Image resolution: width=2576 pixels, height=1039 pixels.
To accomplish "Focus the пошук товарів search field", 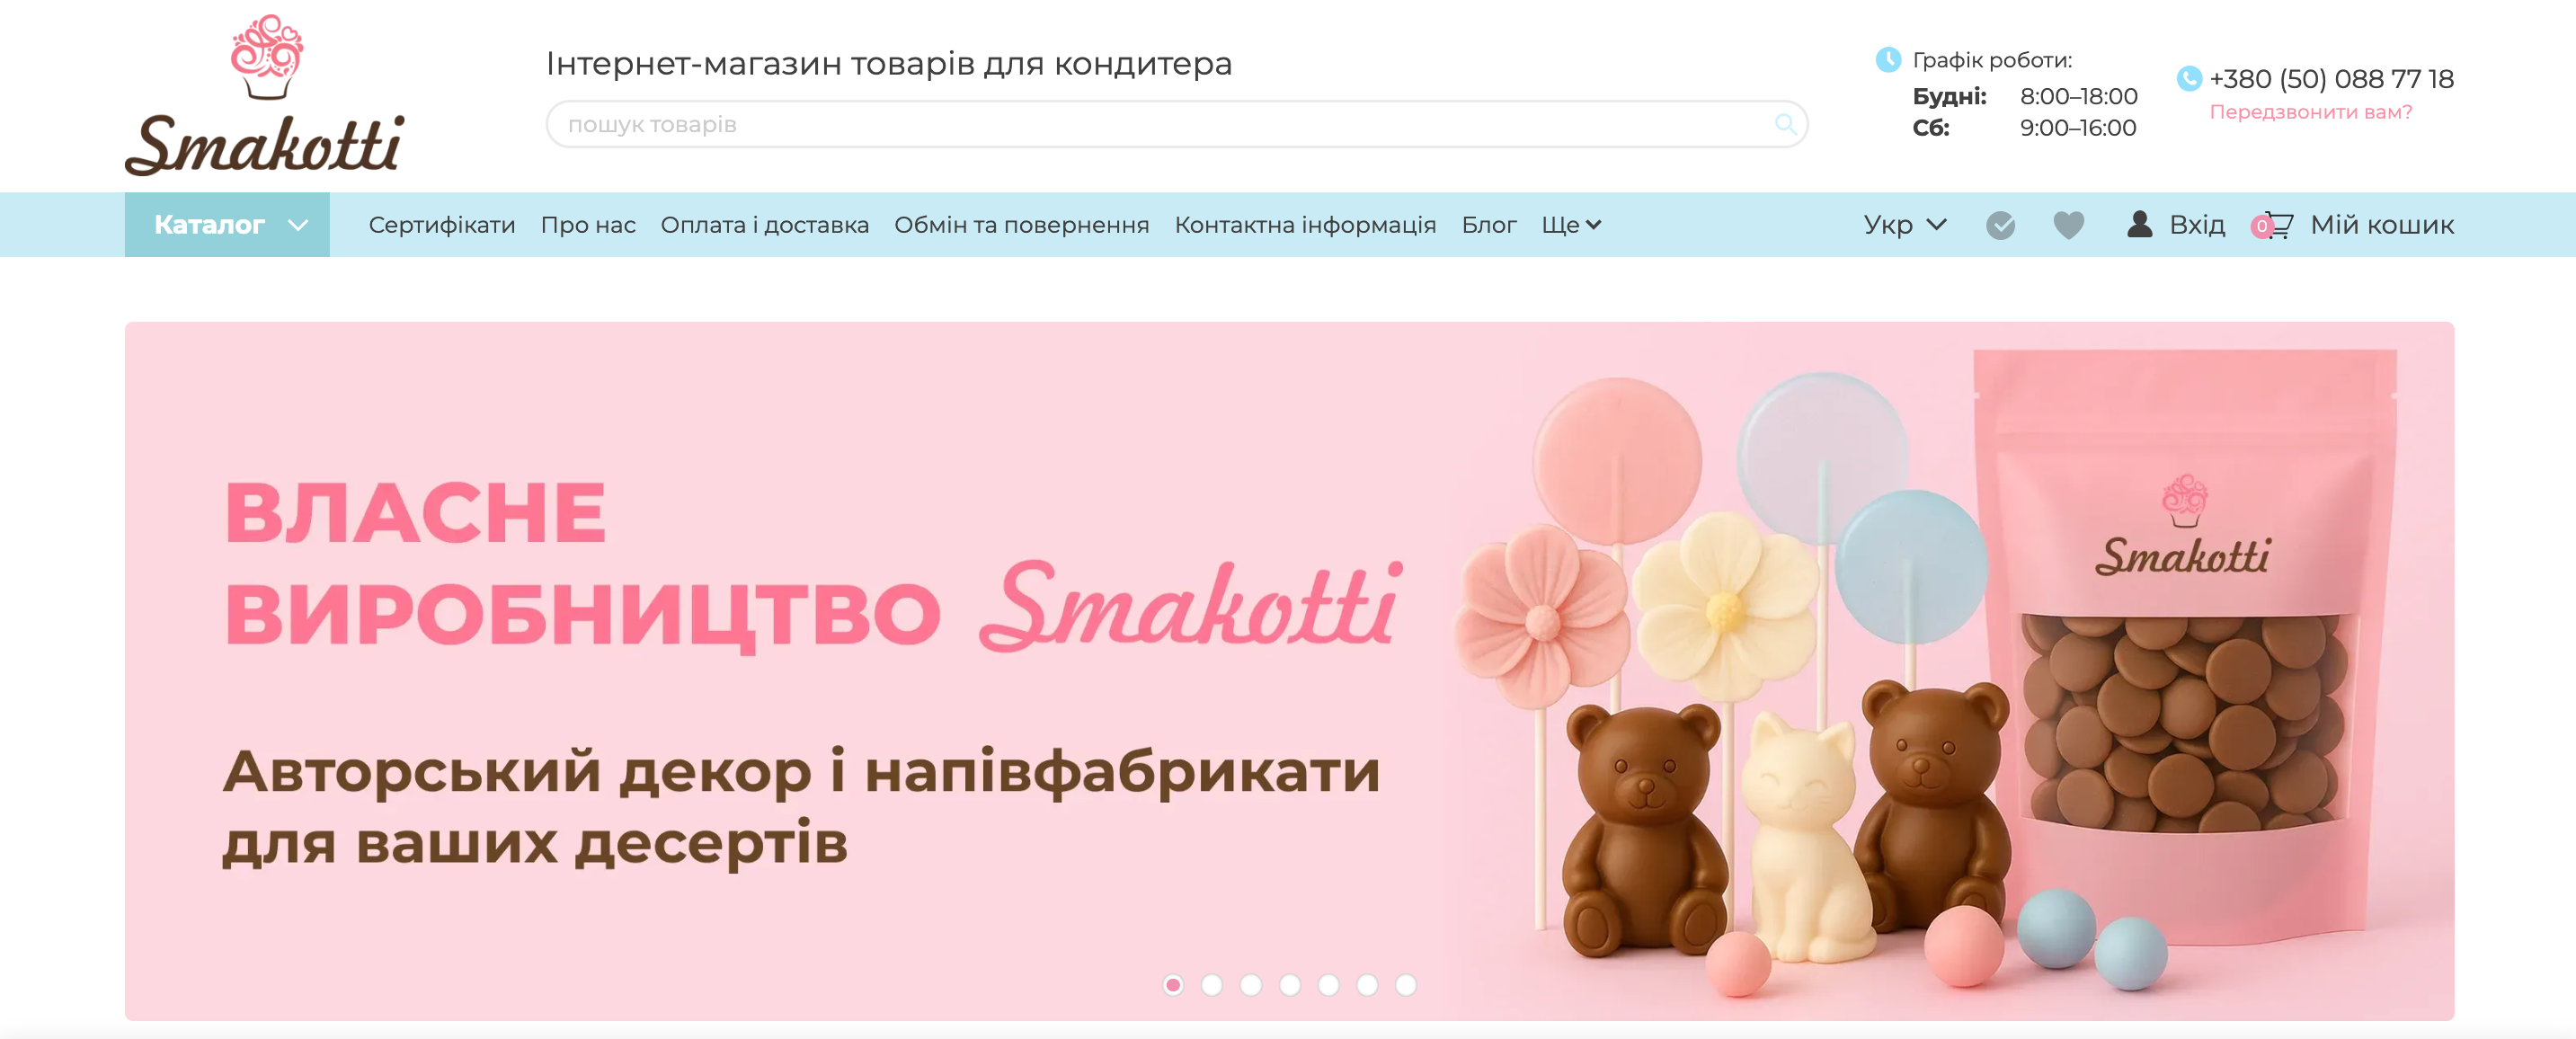I will [x=1176, y=124].
